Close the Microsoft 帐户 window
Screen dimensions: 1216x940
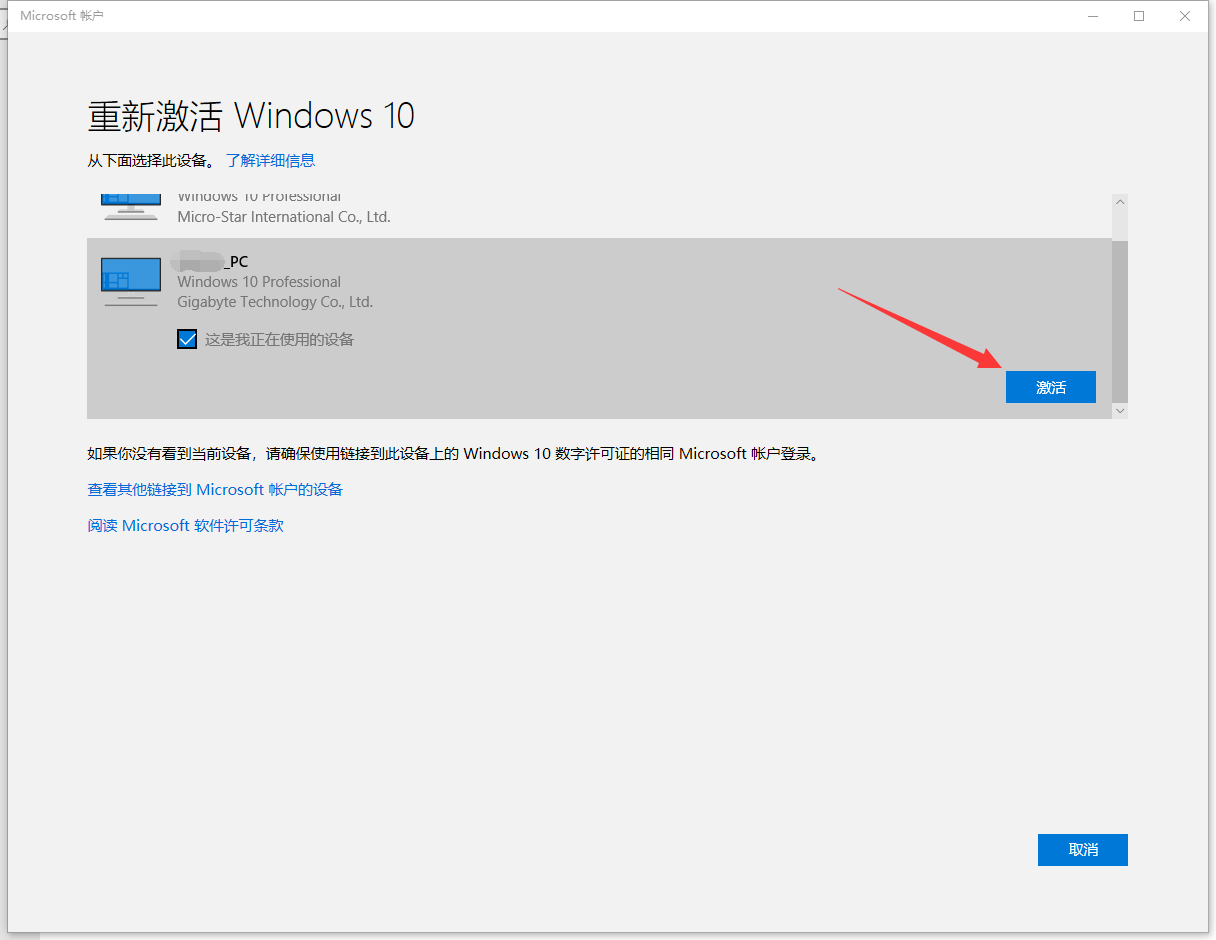point(1185,16)
